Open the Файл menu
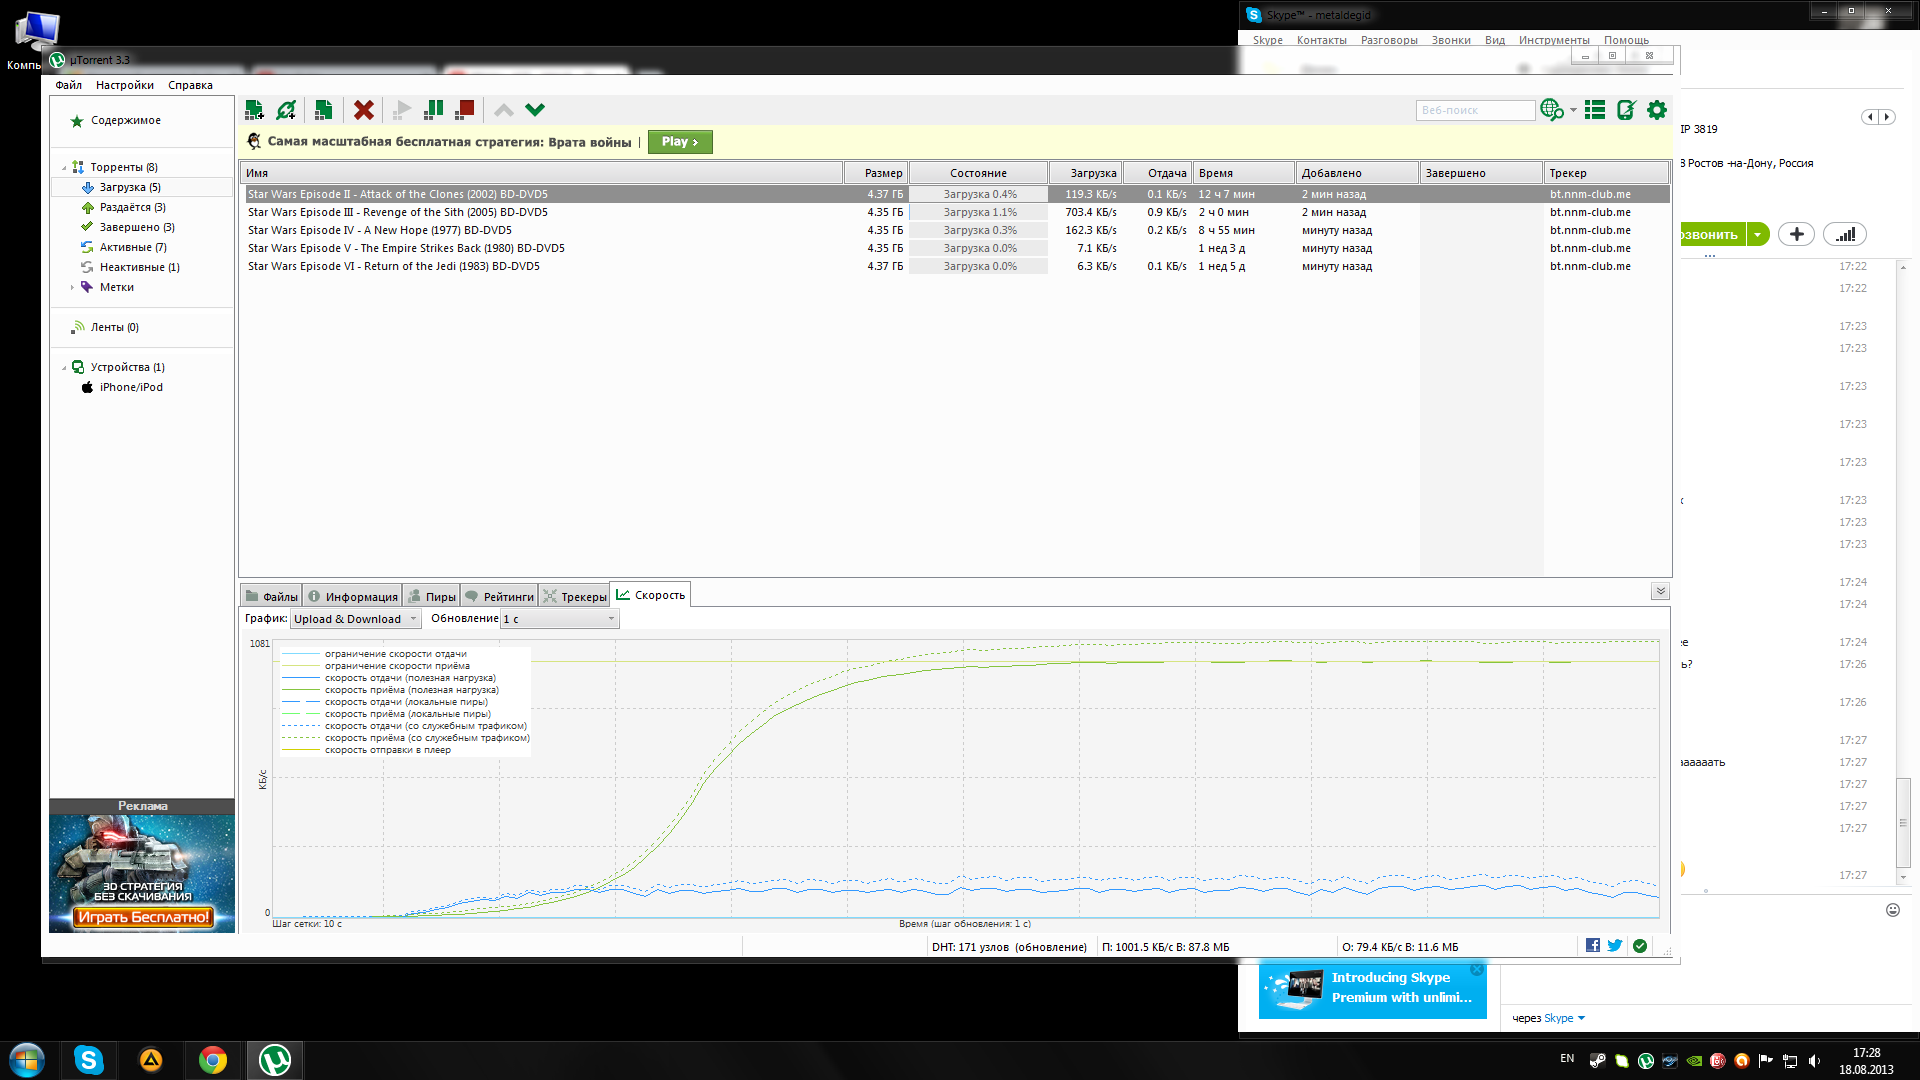The width and height of the screenshot is (1920, 1080). click(x=69, y=85)
